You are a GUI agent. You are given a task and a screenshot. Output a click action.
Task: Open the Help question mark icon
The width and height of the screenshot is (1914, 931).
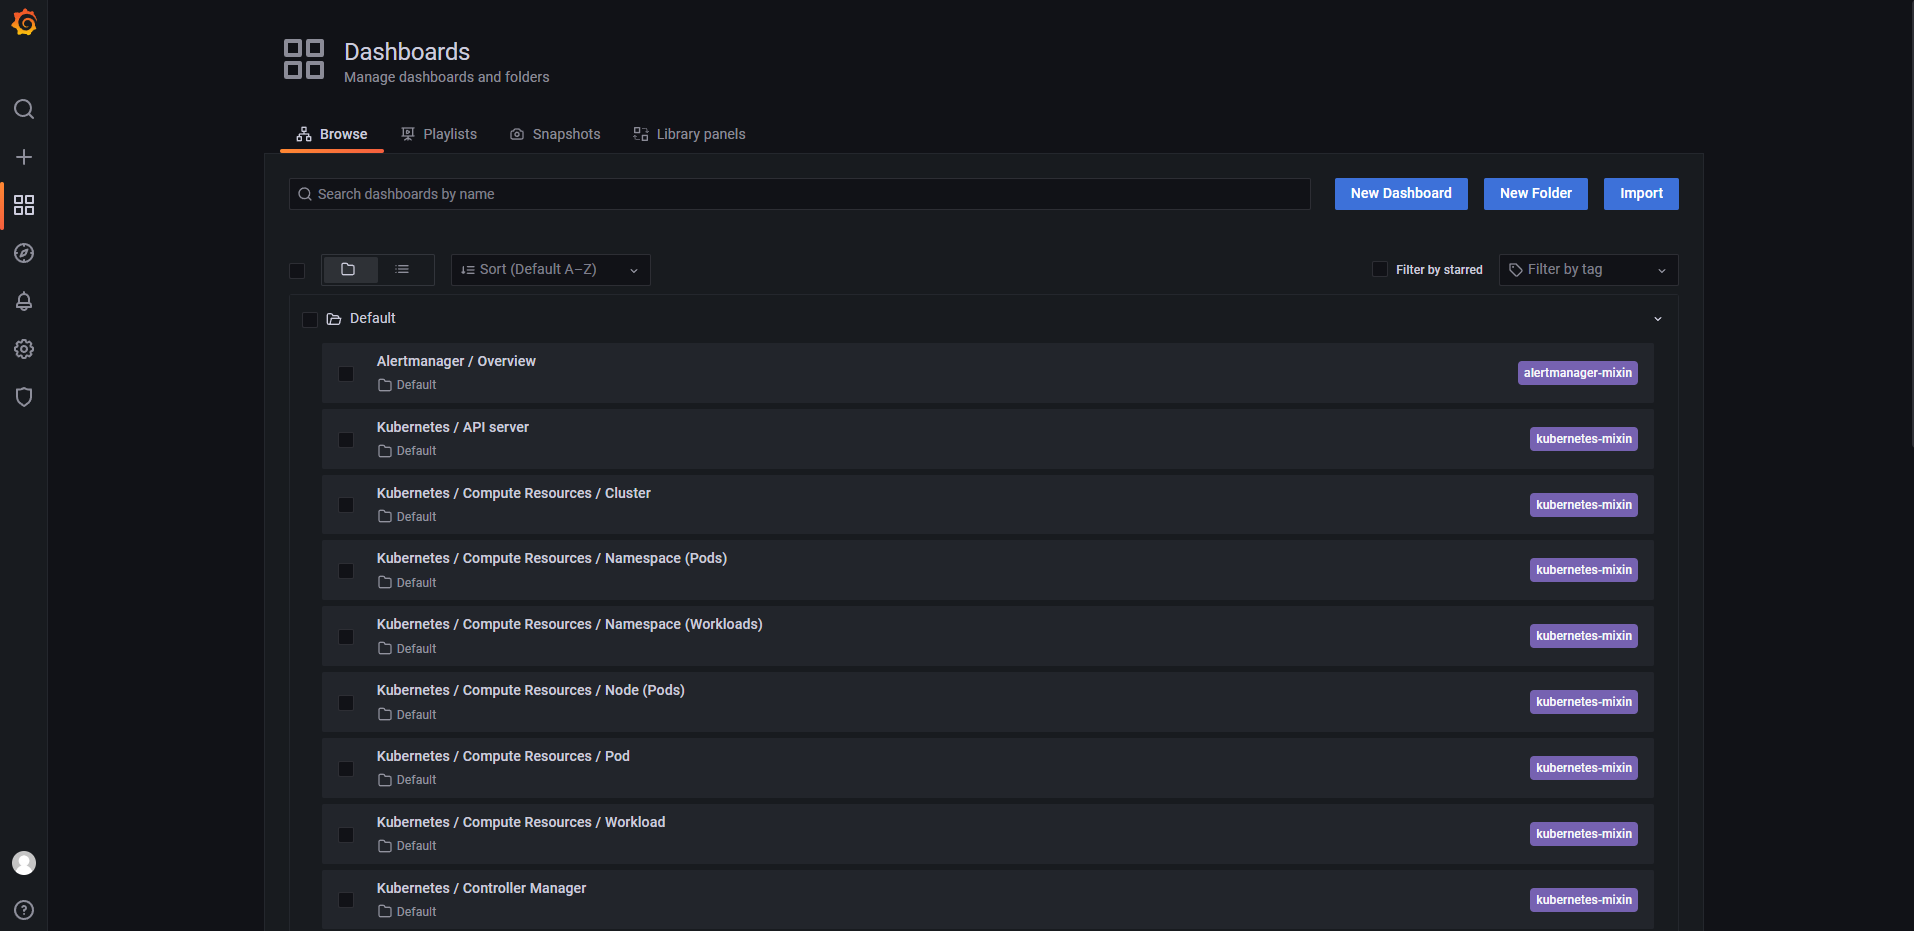tap(24, 910)
